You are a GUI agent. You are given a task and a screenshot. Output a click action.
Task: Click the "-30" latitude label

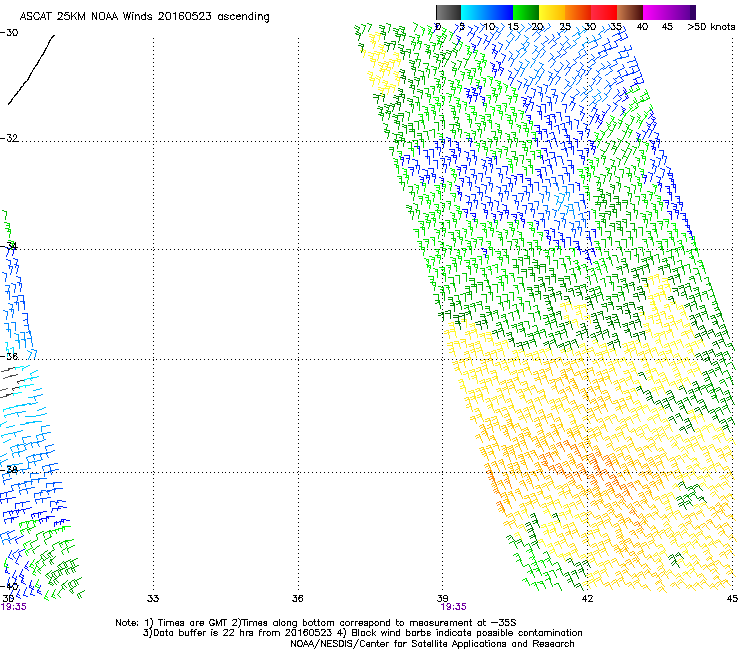(x=9, y=33)
